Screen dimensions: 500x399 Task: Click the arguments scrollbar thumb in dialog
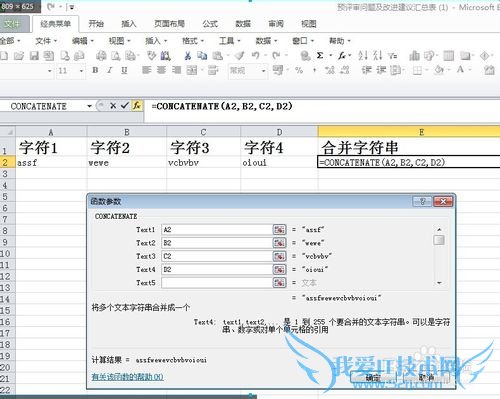click(x=439, y=240)
